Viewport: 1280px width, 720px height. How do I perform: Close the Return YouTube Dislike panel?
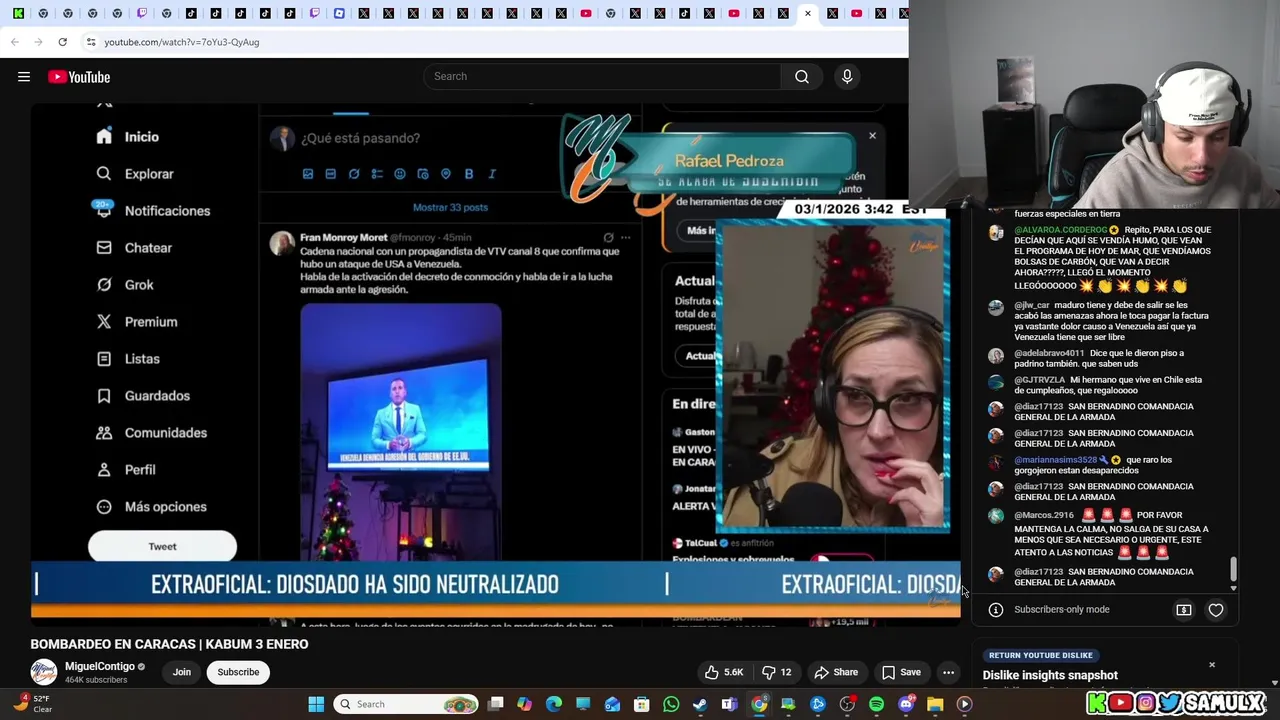1212,665
